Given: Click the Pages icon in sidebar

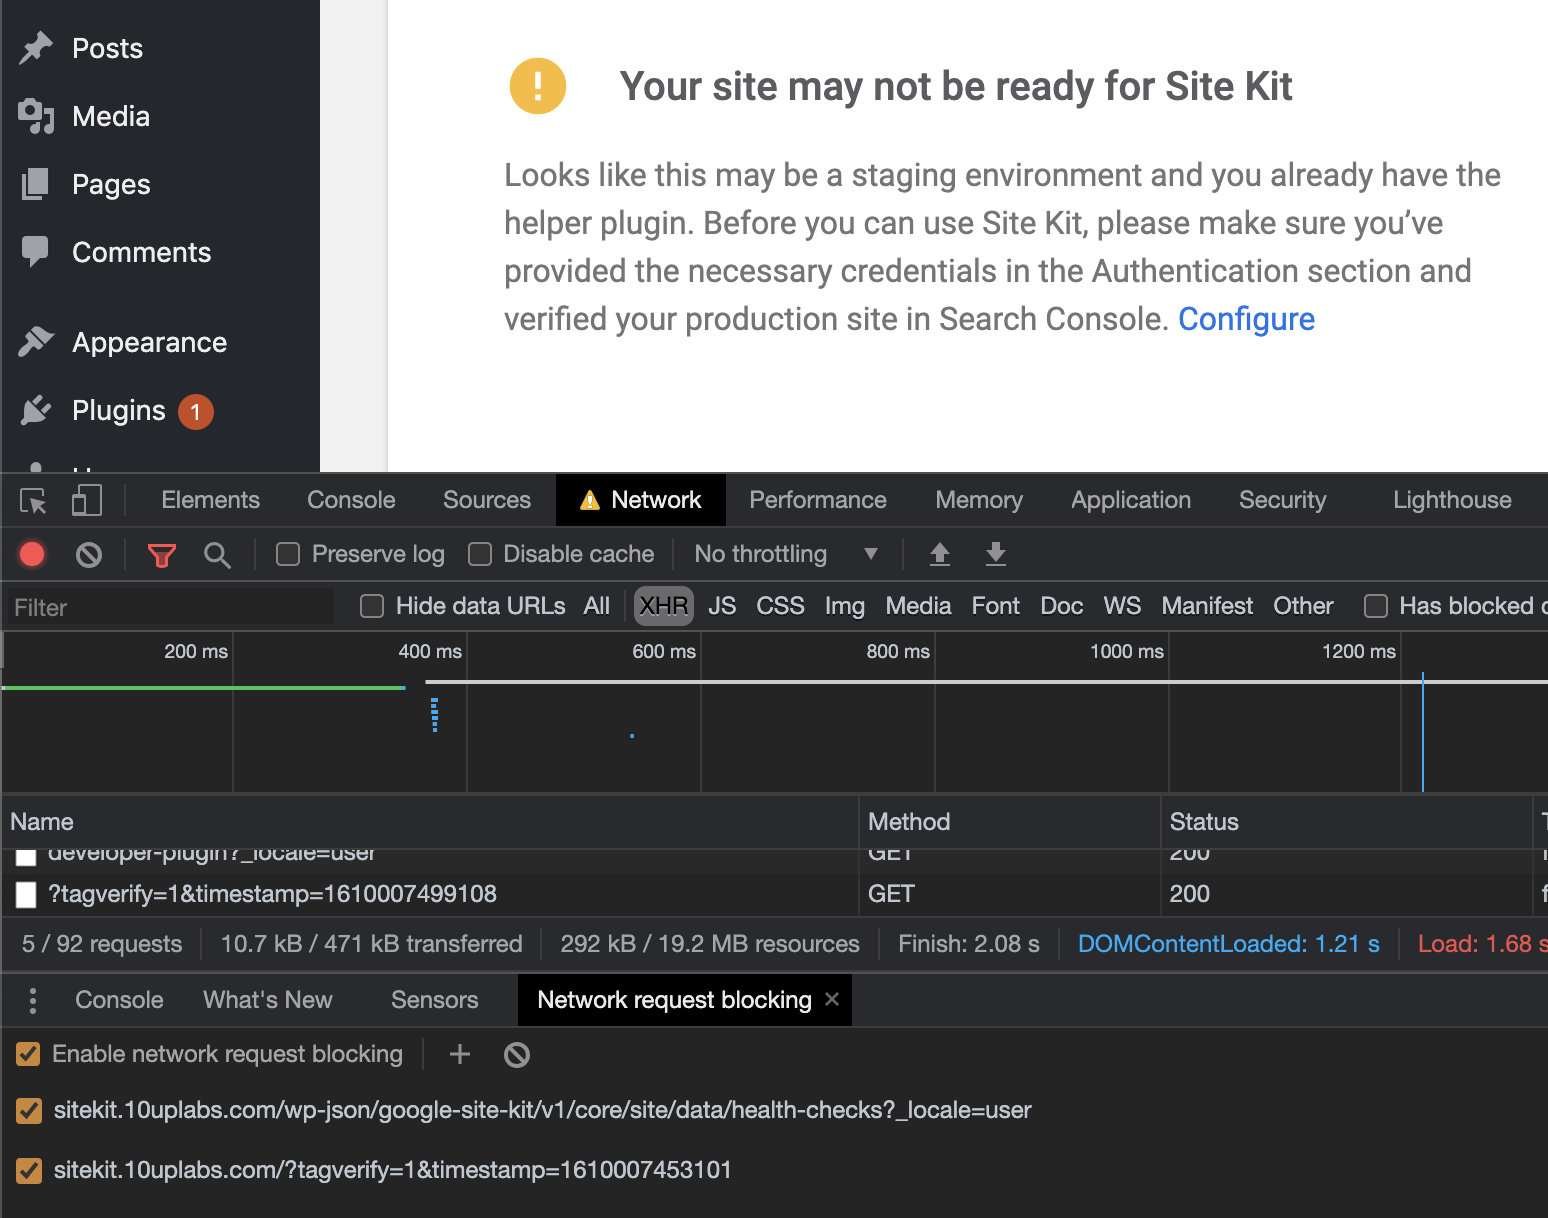Looking at the screenshot, I should 36,184.
